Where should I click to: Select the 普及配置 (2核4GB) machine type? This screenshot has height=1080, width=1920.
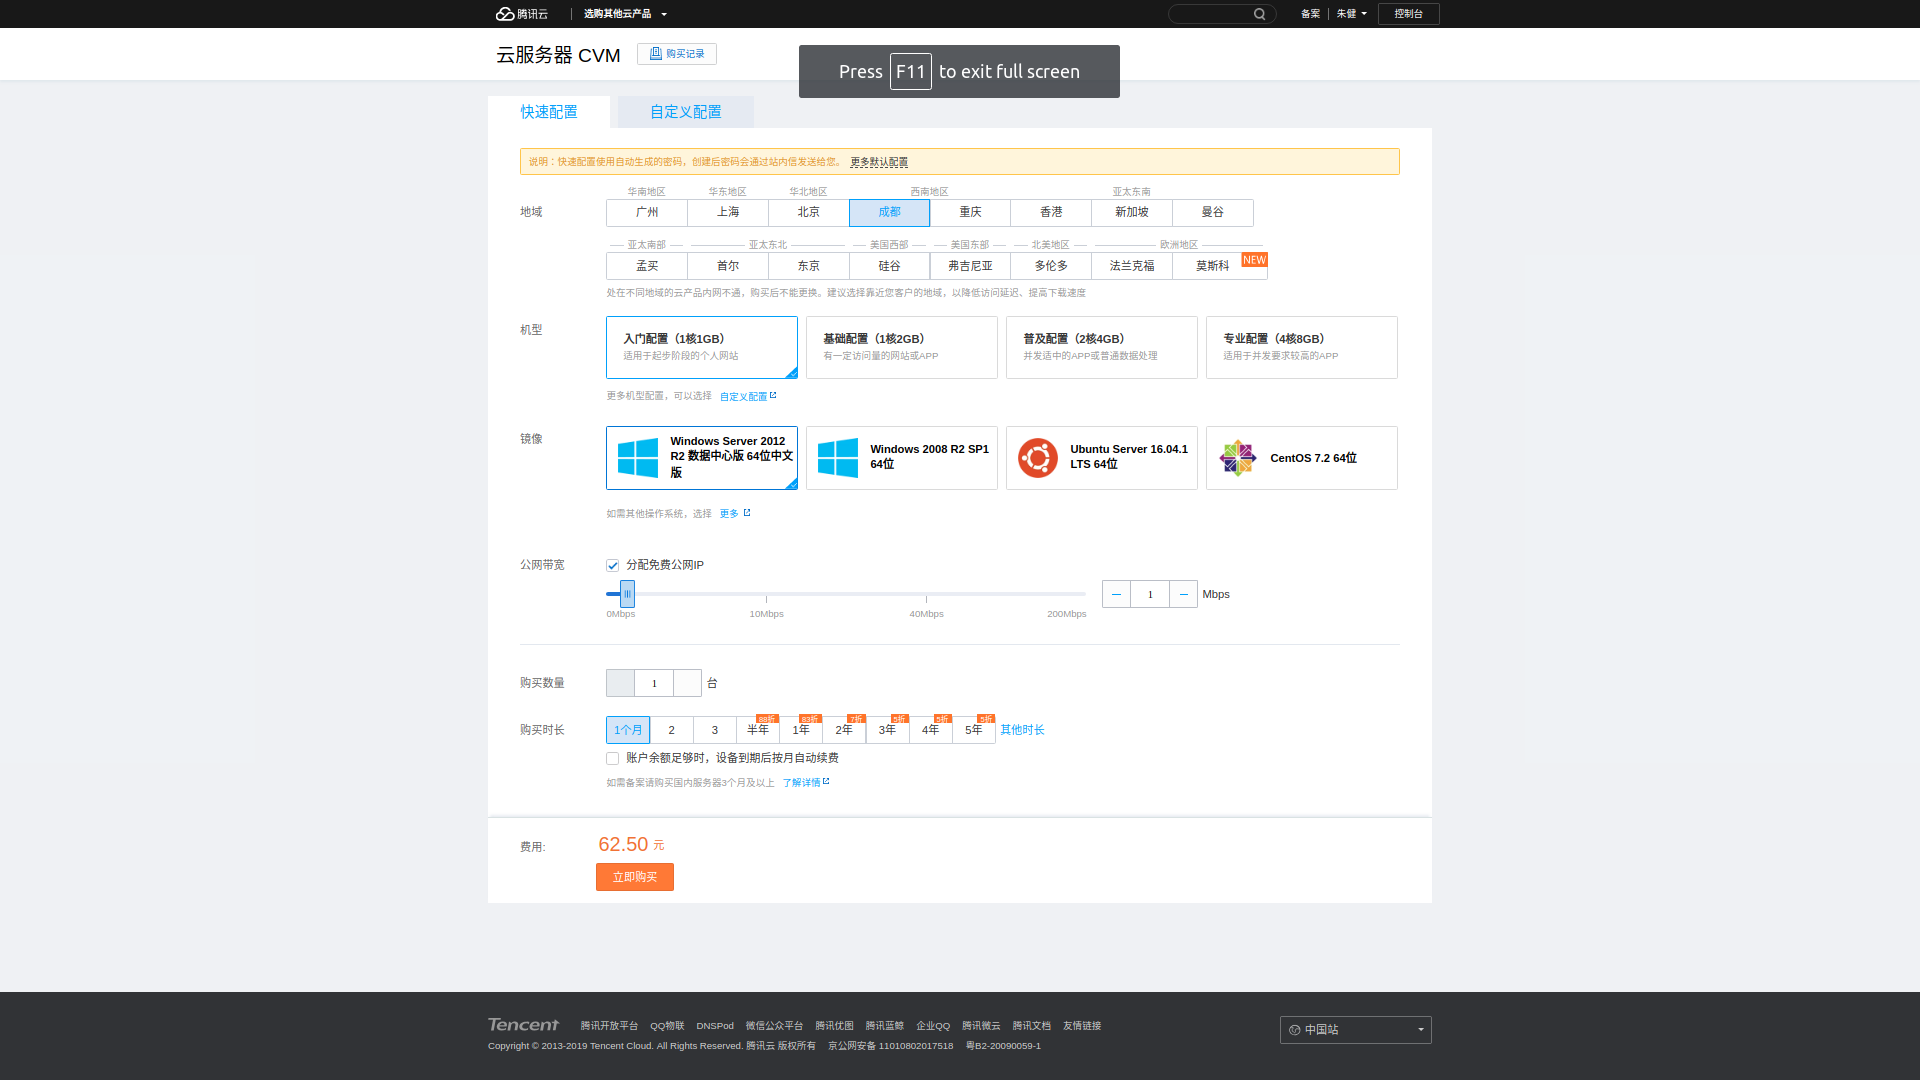(1102, 347)
